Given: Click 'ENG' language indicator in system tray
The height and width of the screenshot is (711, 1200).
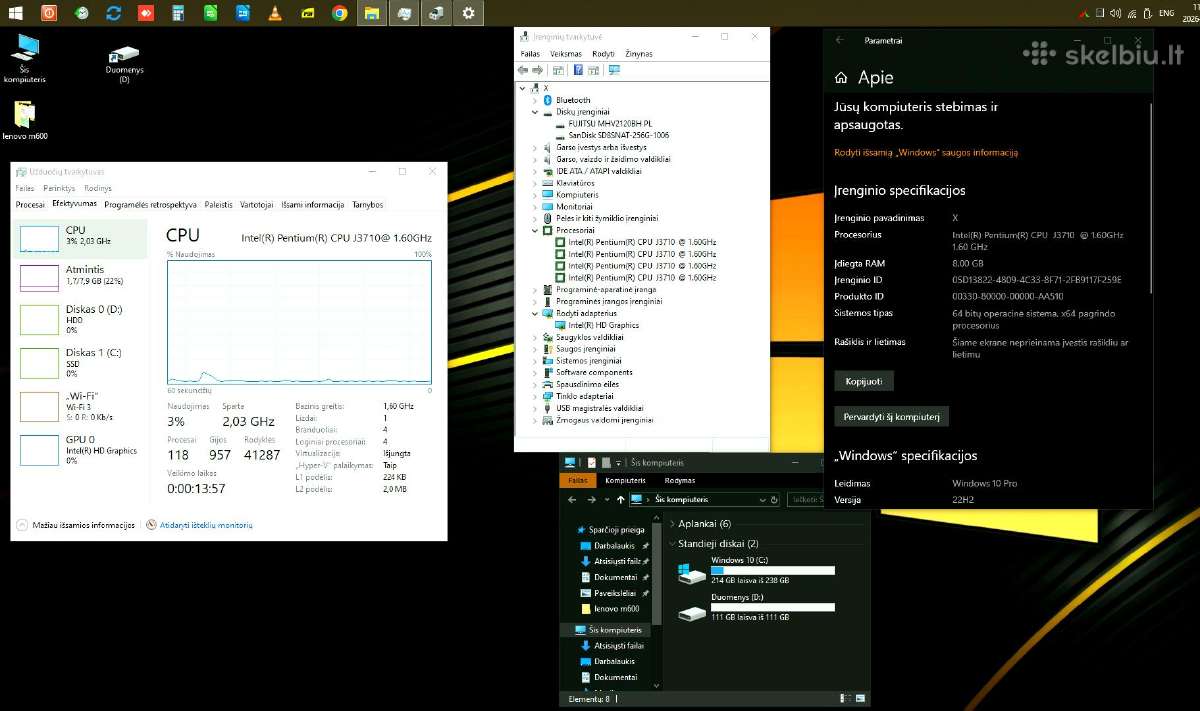Looking at the screenshot, I should (x=1166, y=13).
